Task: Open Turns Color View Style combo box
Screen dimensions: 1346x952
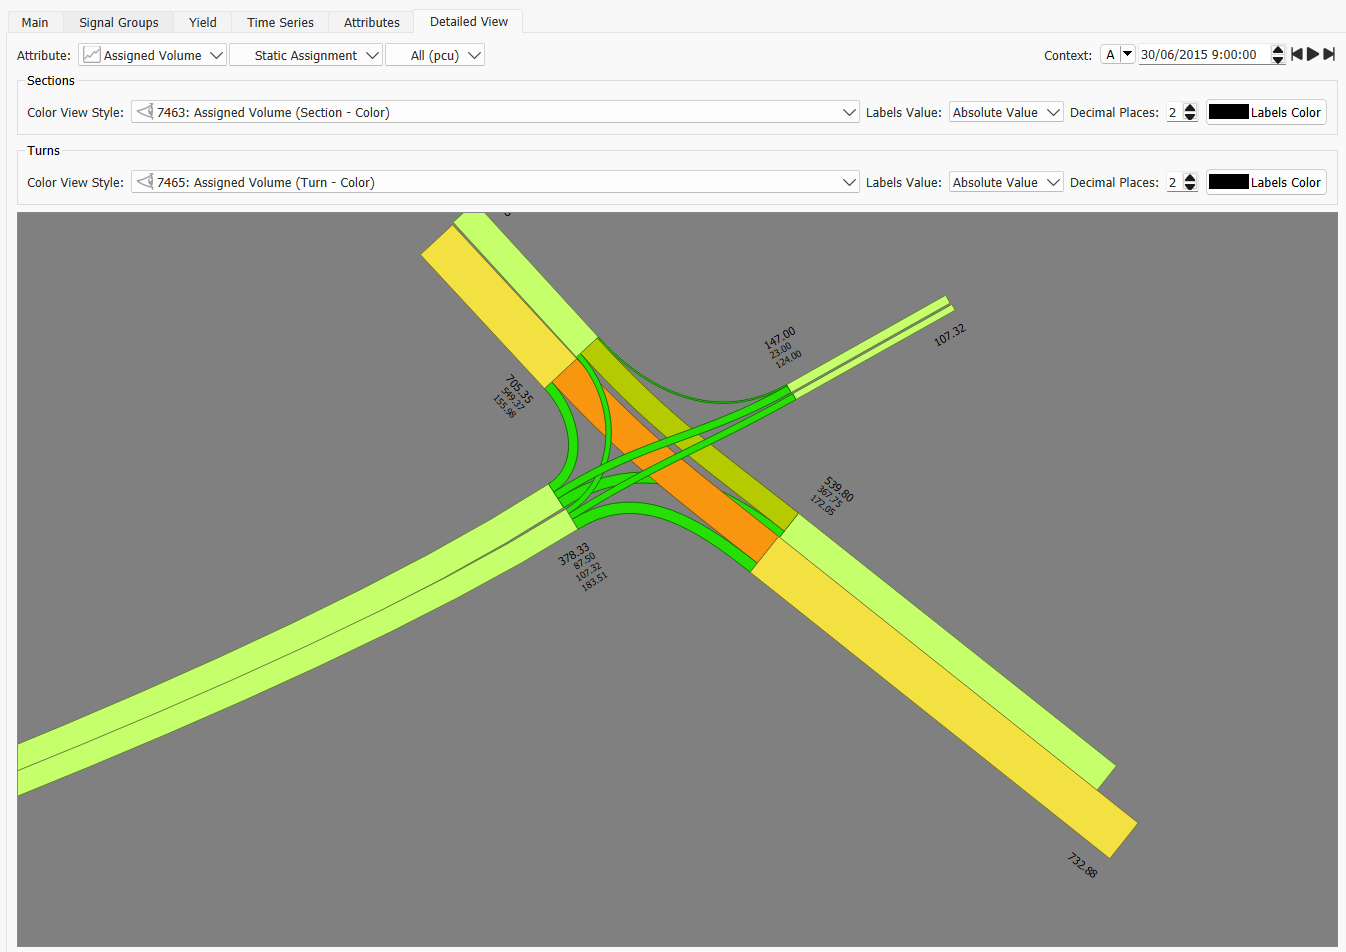Action: (495, 182)
